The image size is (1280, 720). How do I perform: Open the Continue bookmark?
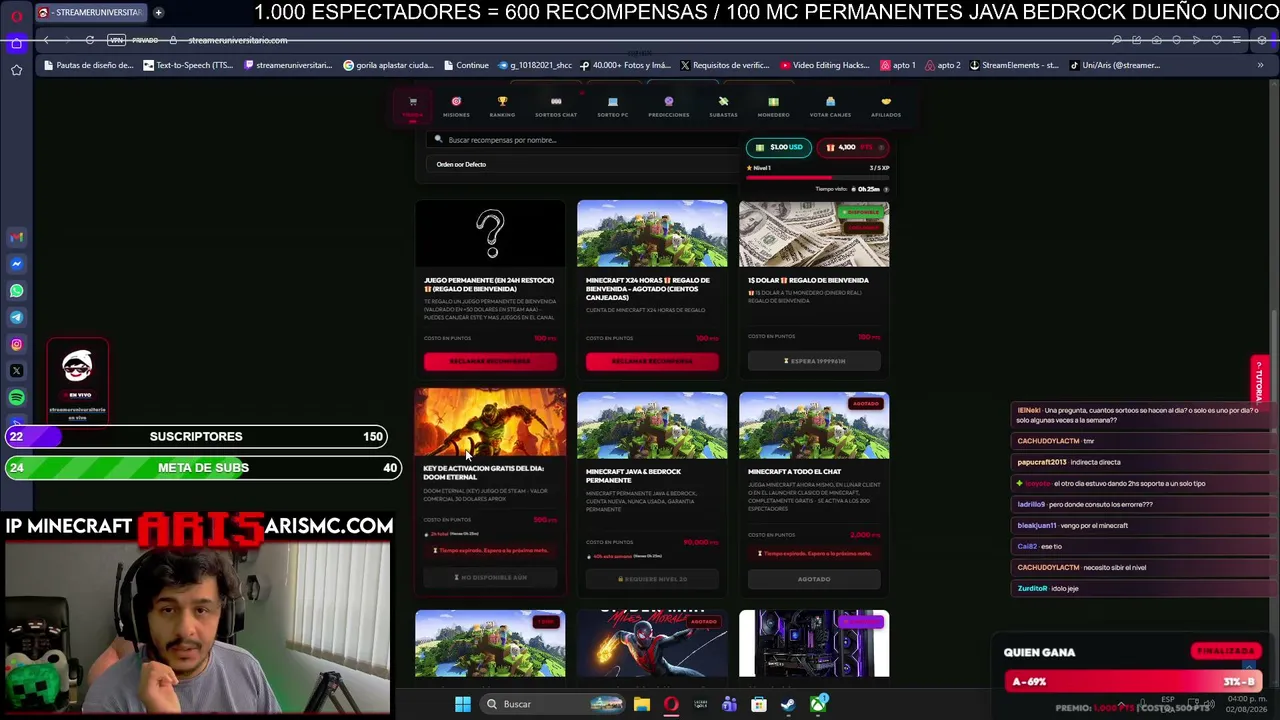(465, 65)
